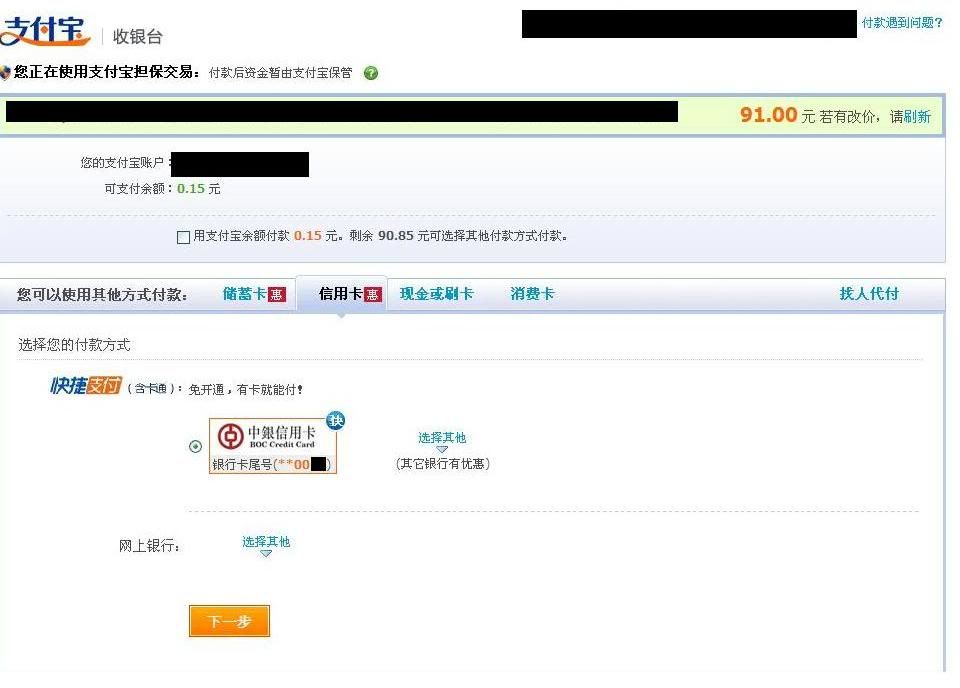960x688 pixels.
Task: Click the orange 下一步 button
Action: coord(230,621)
